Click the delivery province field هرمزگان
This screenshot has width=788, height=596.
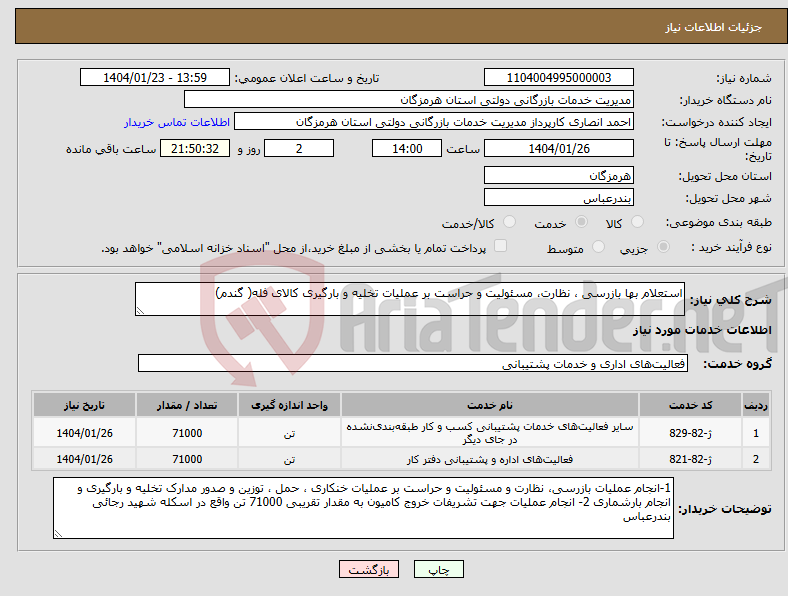coord(558,175)
